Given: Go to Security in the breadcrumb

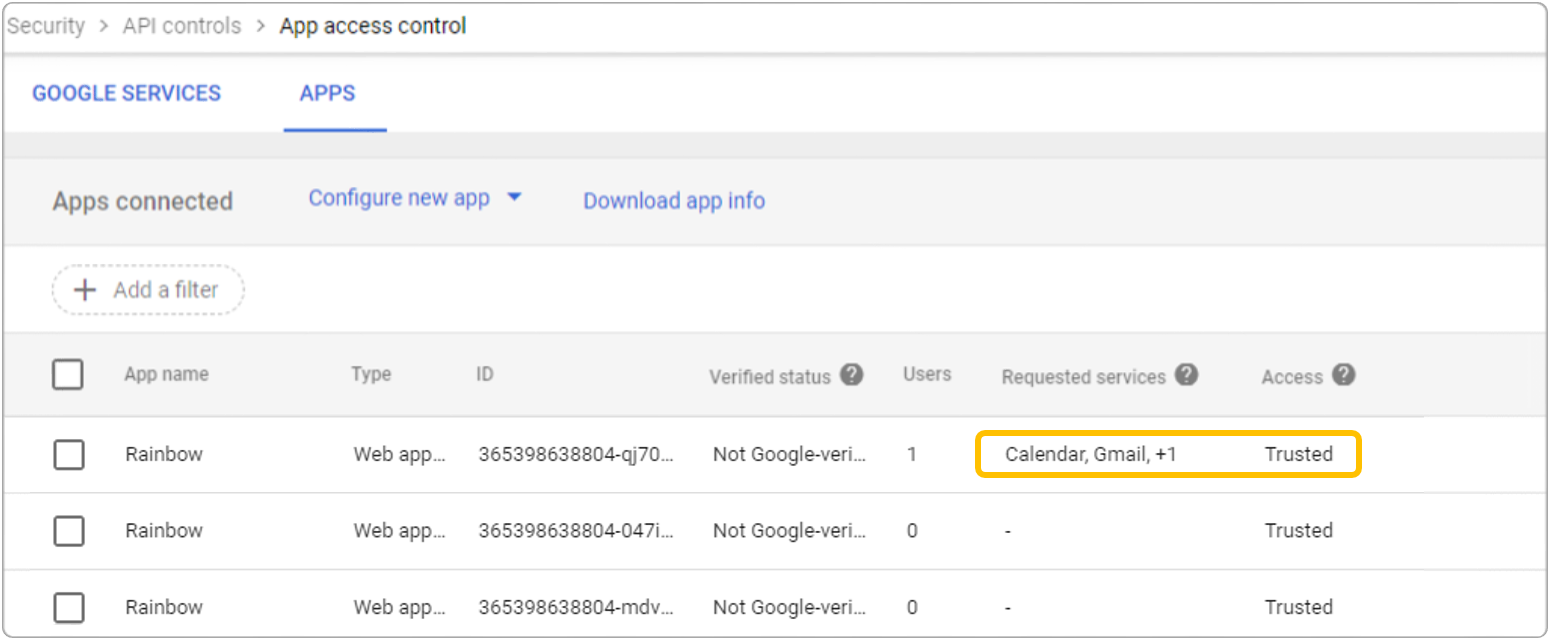Looking at the screenshot, I should click(x=46, y=26).
